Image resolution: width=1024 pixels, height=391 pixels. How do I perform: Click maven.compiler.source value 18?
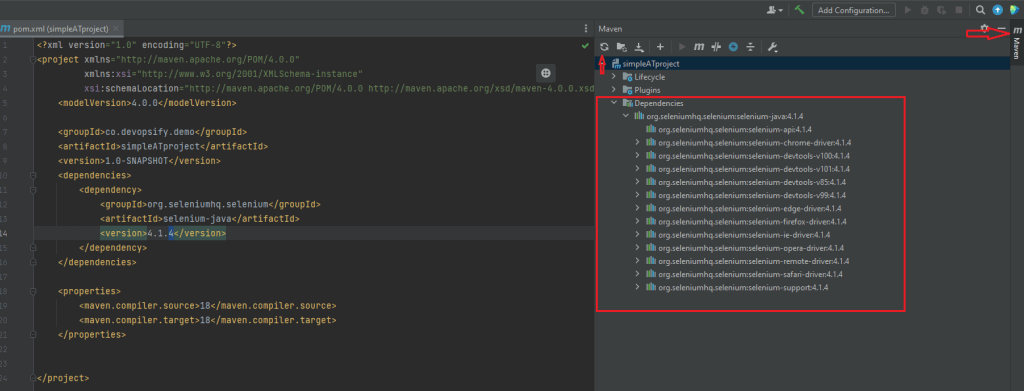[205, 305]
